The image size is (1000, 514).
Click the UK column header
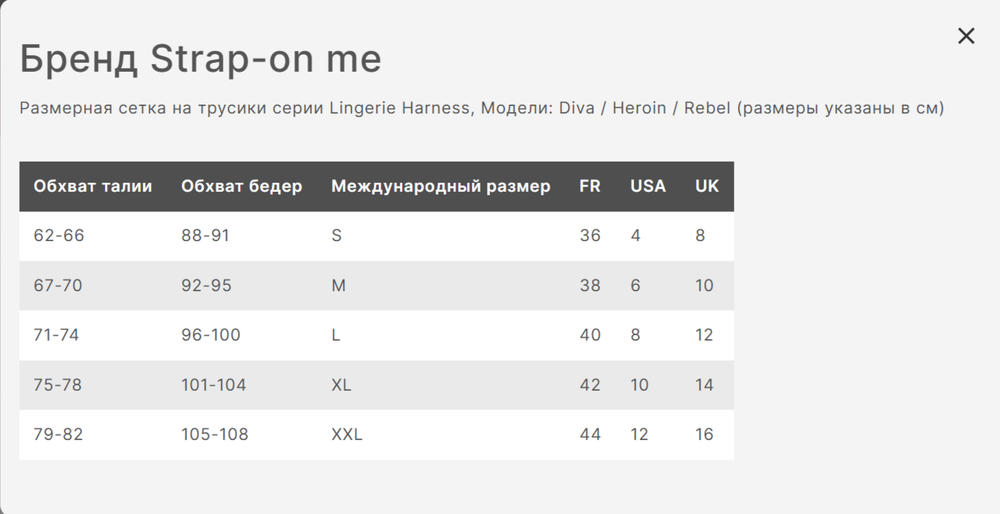tap(707, 186)
